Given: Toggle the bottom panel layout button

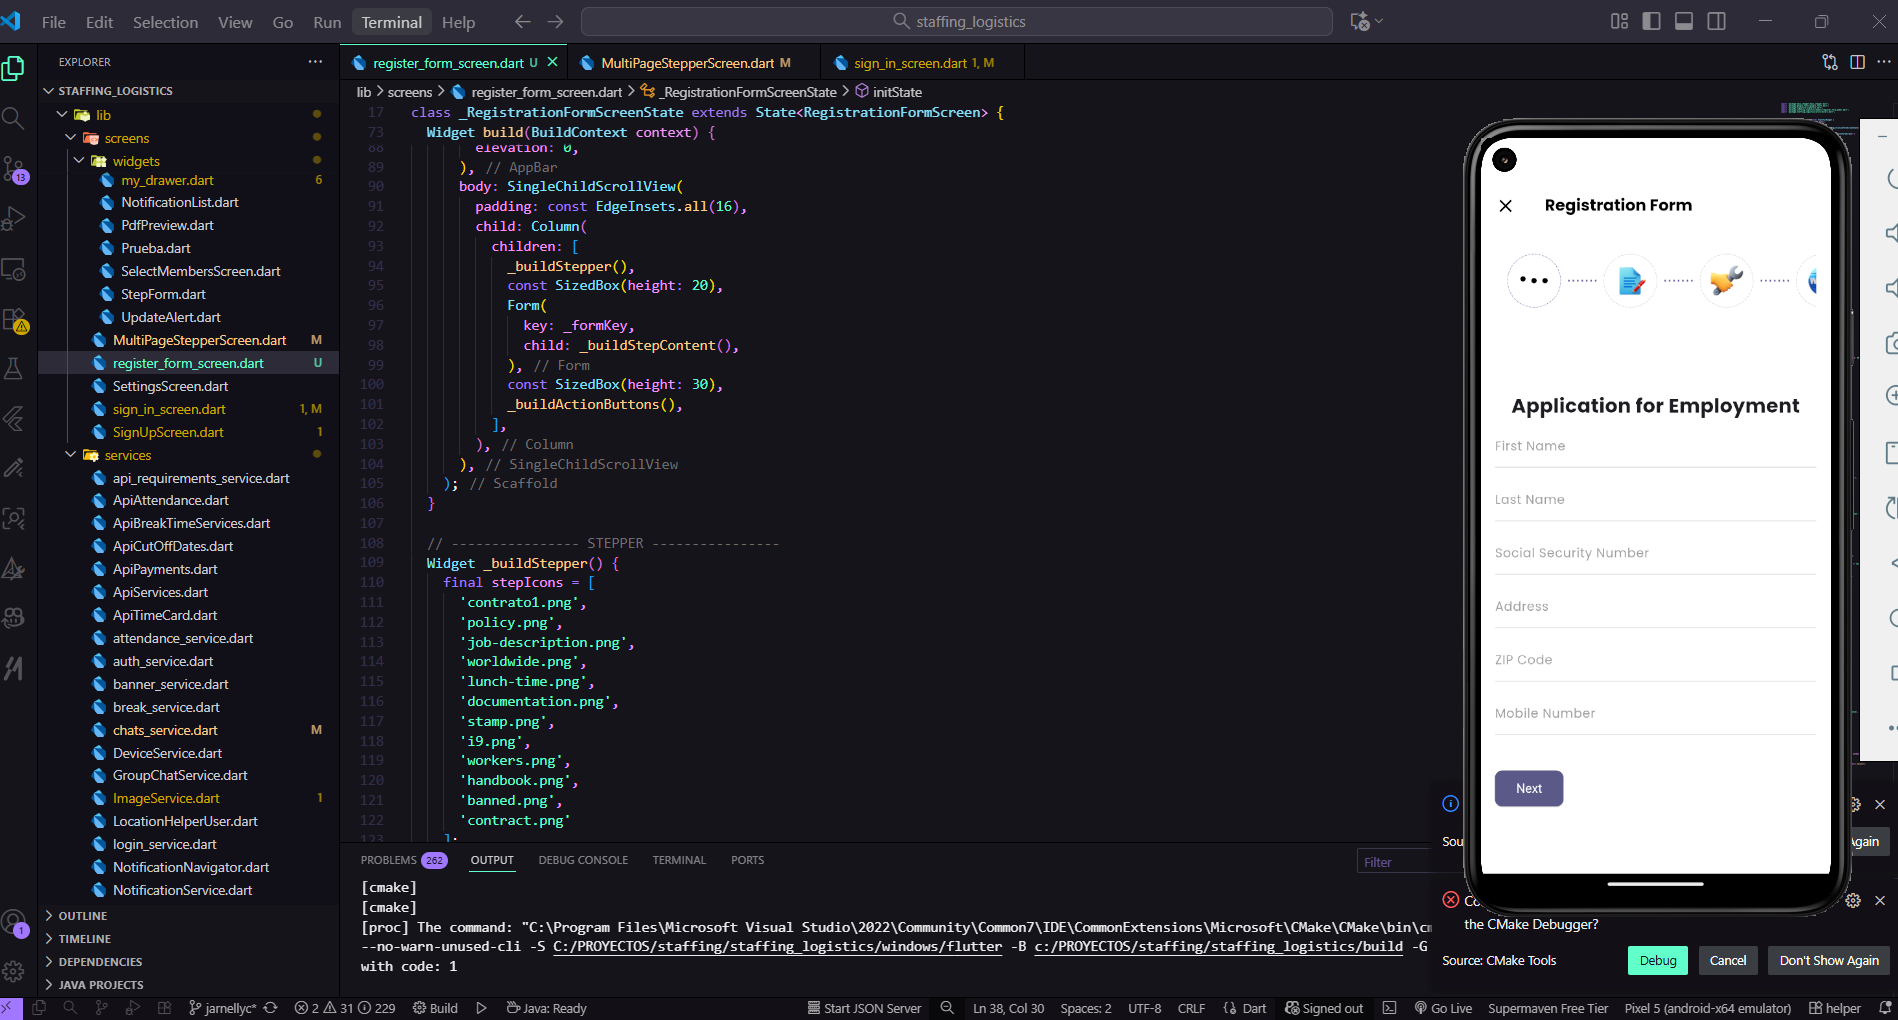Looking at the screenshot, I should [x=1684, y=21].
